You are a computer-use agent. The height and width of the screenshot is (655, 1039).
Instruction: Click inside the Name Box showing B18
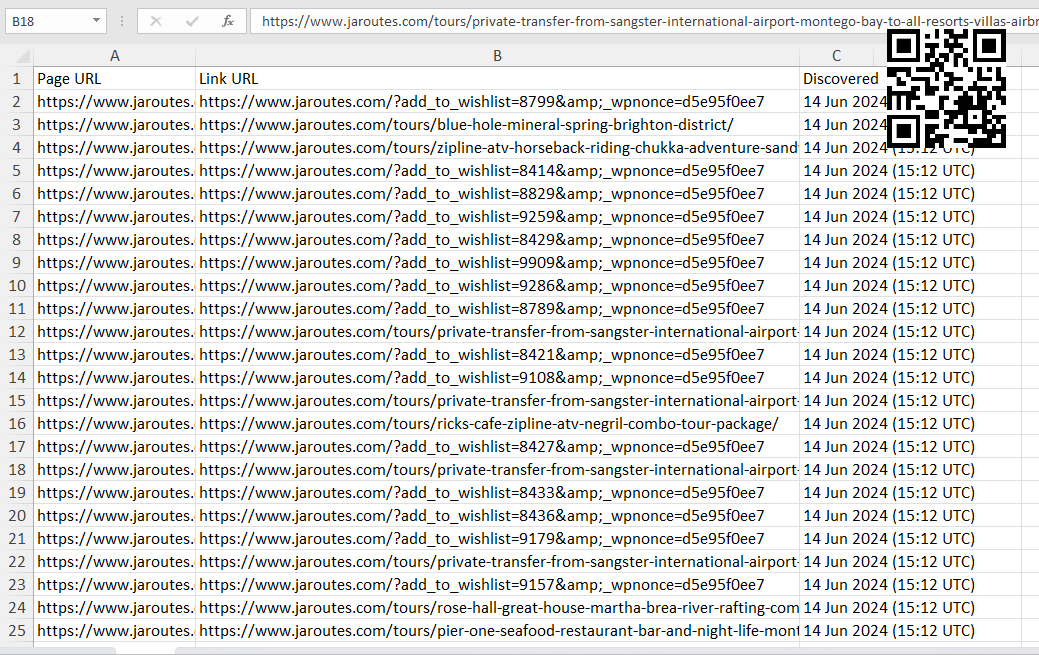point(48,21)
